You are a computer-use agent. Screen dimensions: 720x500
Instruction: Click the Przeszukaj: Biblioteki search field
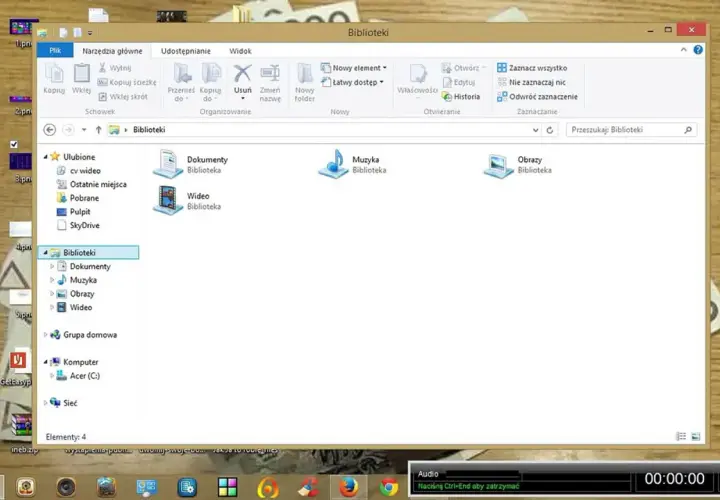point(631,130)
